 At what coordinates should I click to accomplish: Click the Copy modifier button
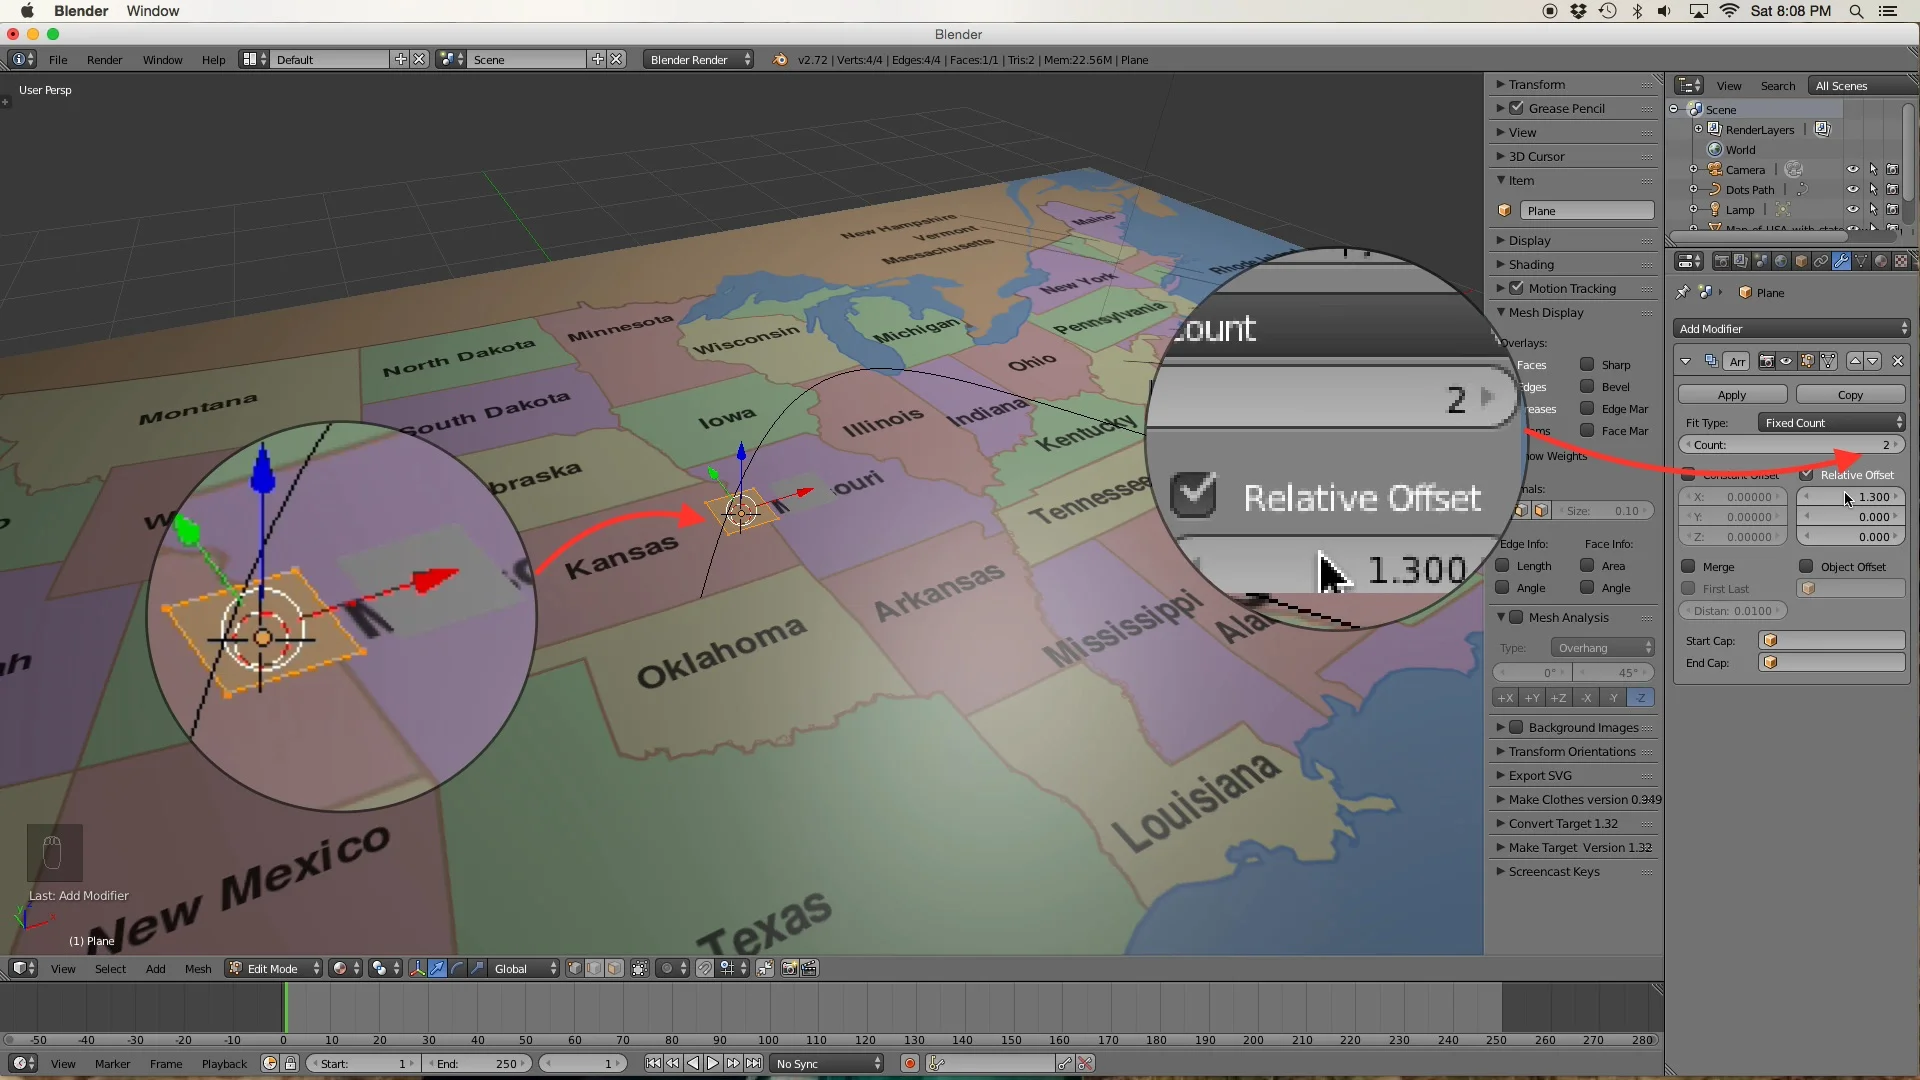(1850, 395)
